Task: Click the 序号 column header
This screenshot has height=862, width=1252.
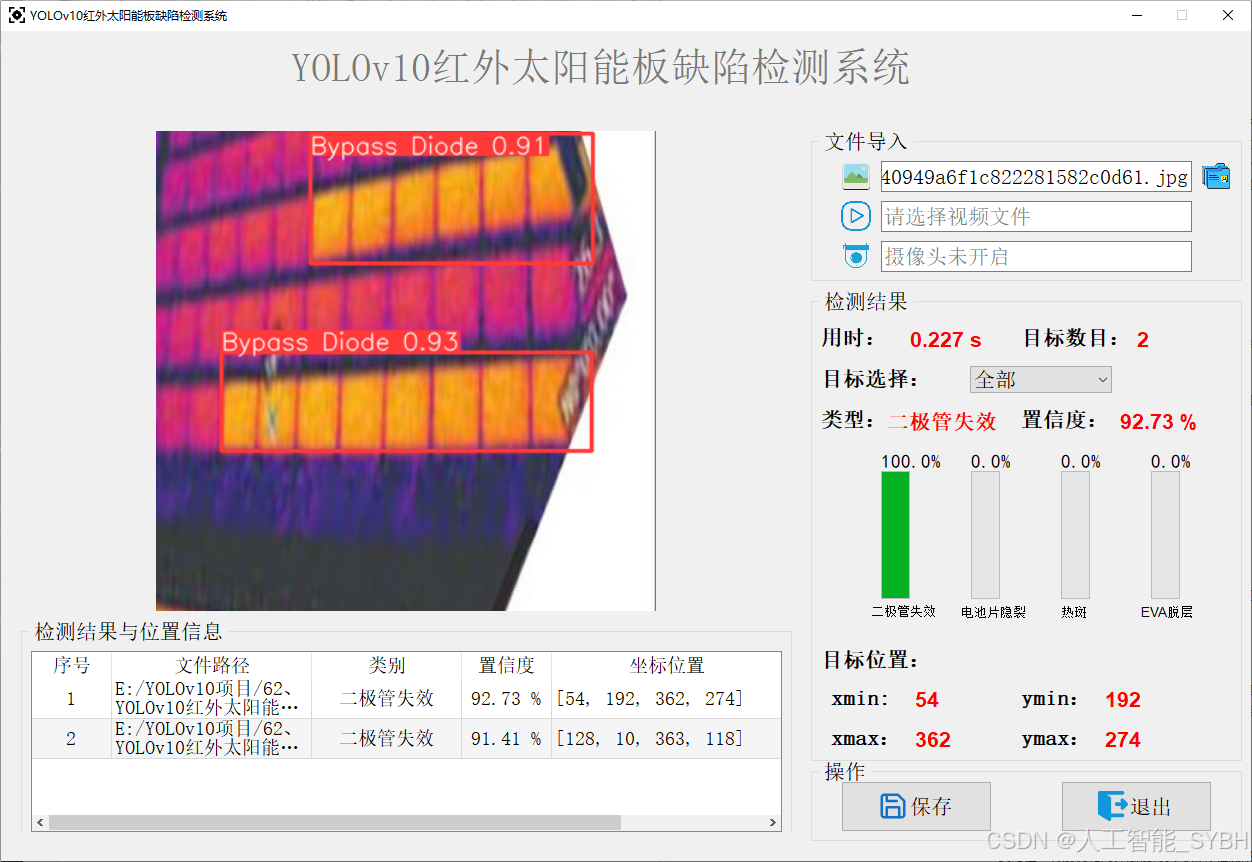Action: pos(72,665)
